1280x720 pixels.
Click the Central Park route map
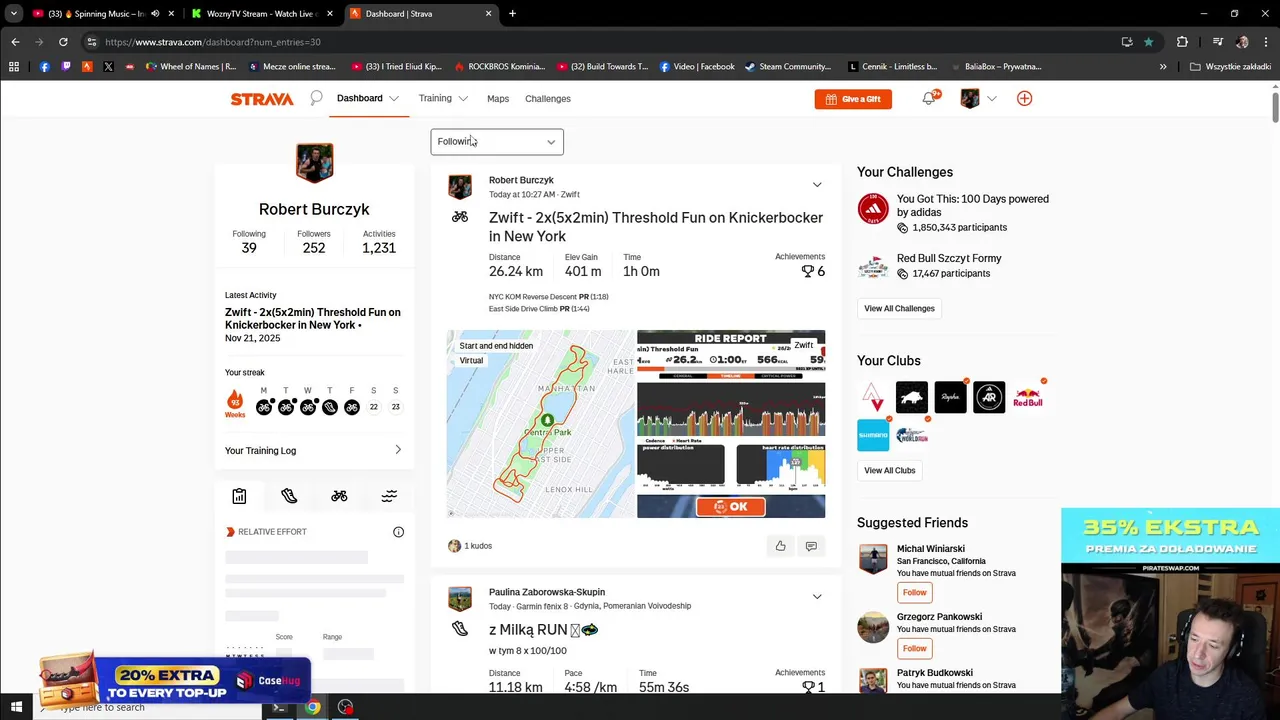coord(540,424)
